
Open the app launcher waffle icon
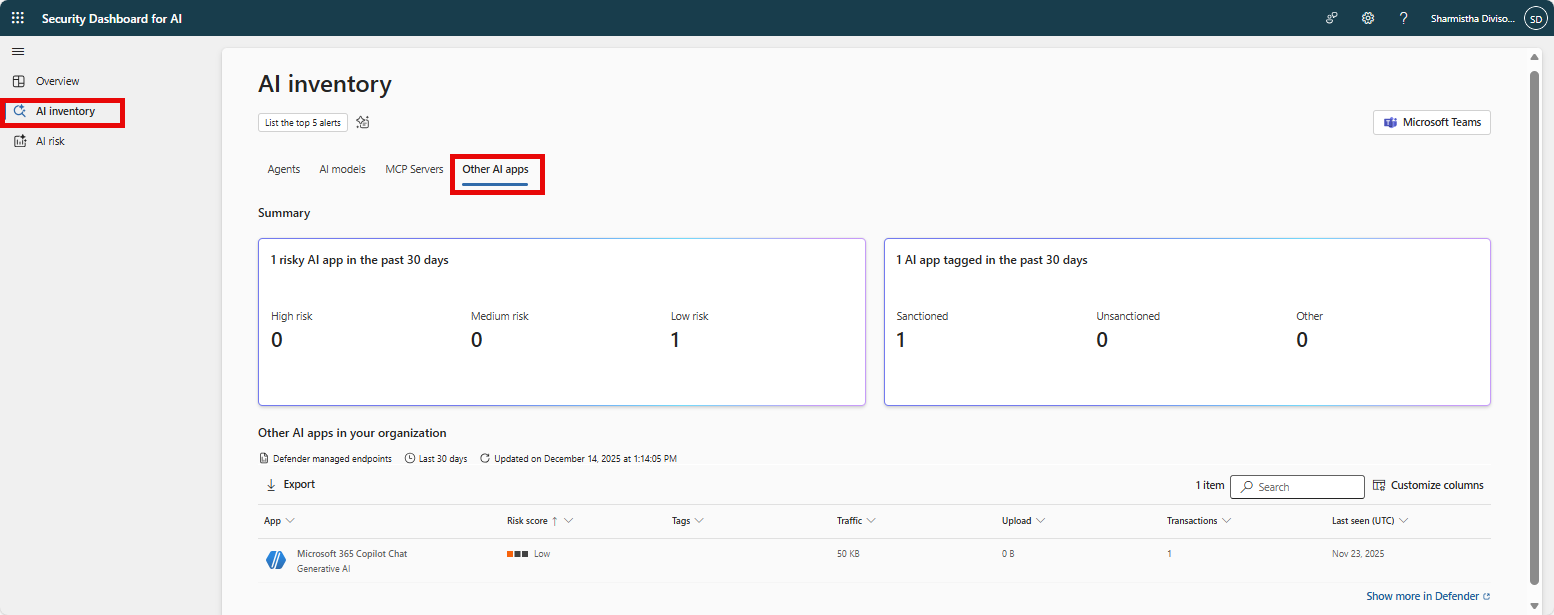(x=18, y=18)
